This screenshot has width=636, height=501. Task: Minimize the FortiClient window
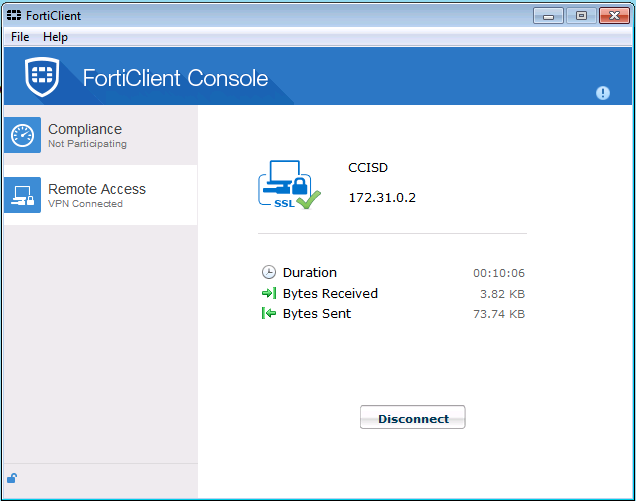click(548, 16)
